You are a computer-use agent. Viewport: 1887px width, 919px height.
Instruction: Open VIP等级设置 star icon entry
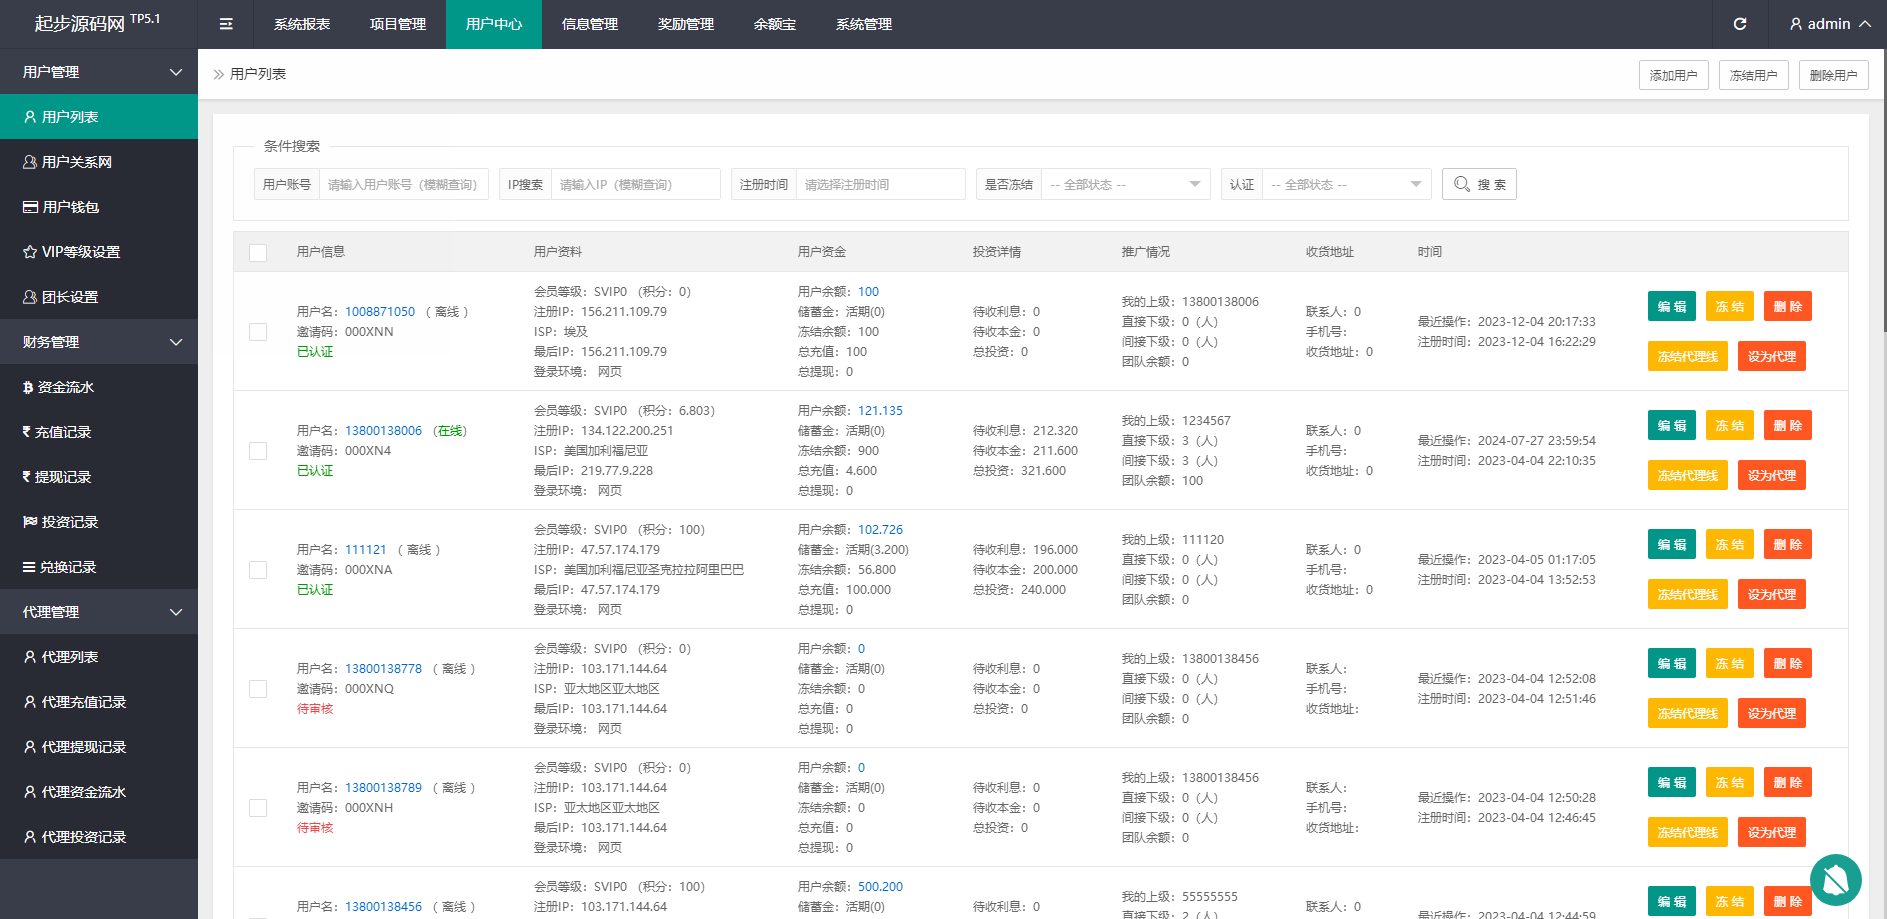pos(31,252)
